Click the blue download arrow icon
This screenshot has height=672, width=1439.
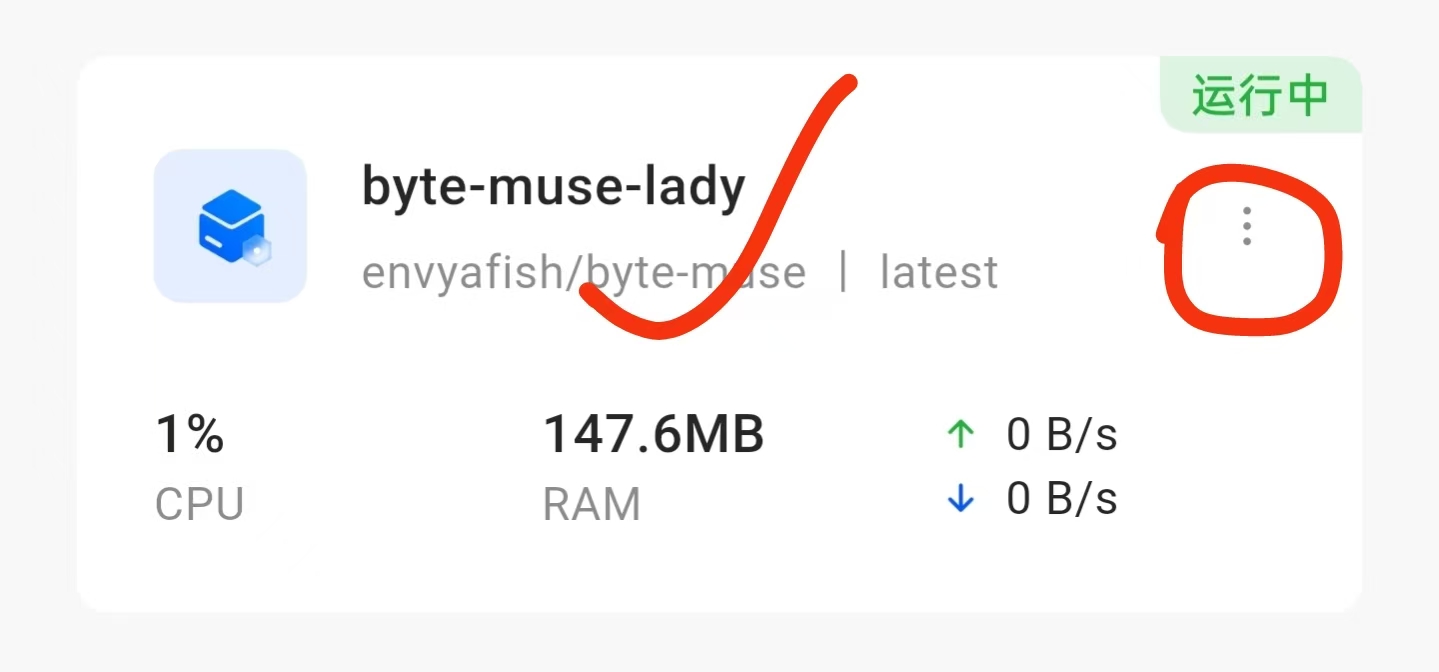click(960, 499)
